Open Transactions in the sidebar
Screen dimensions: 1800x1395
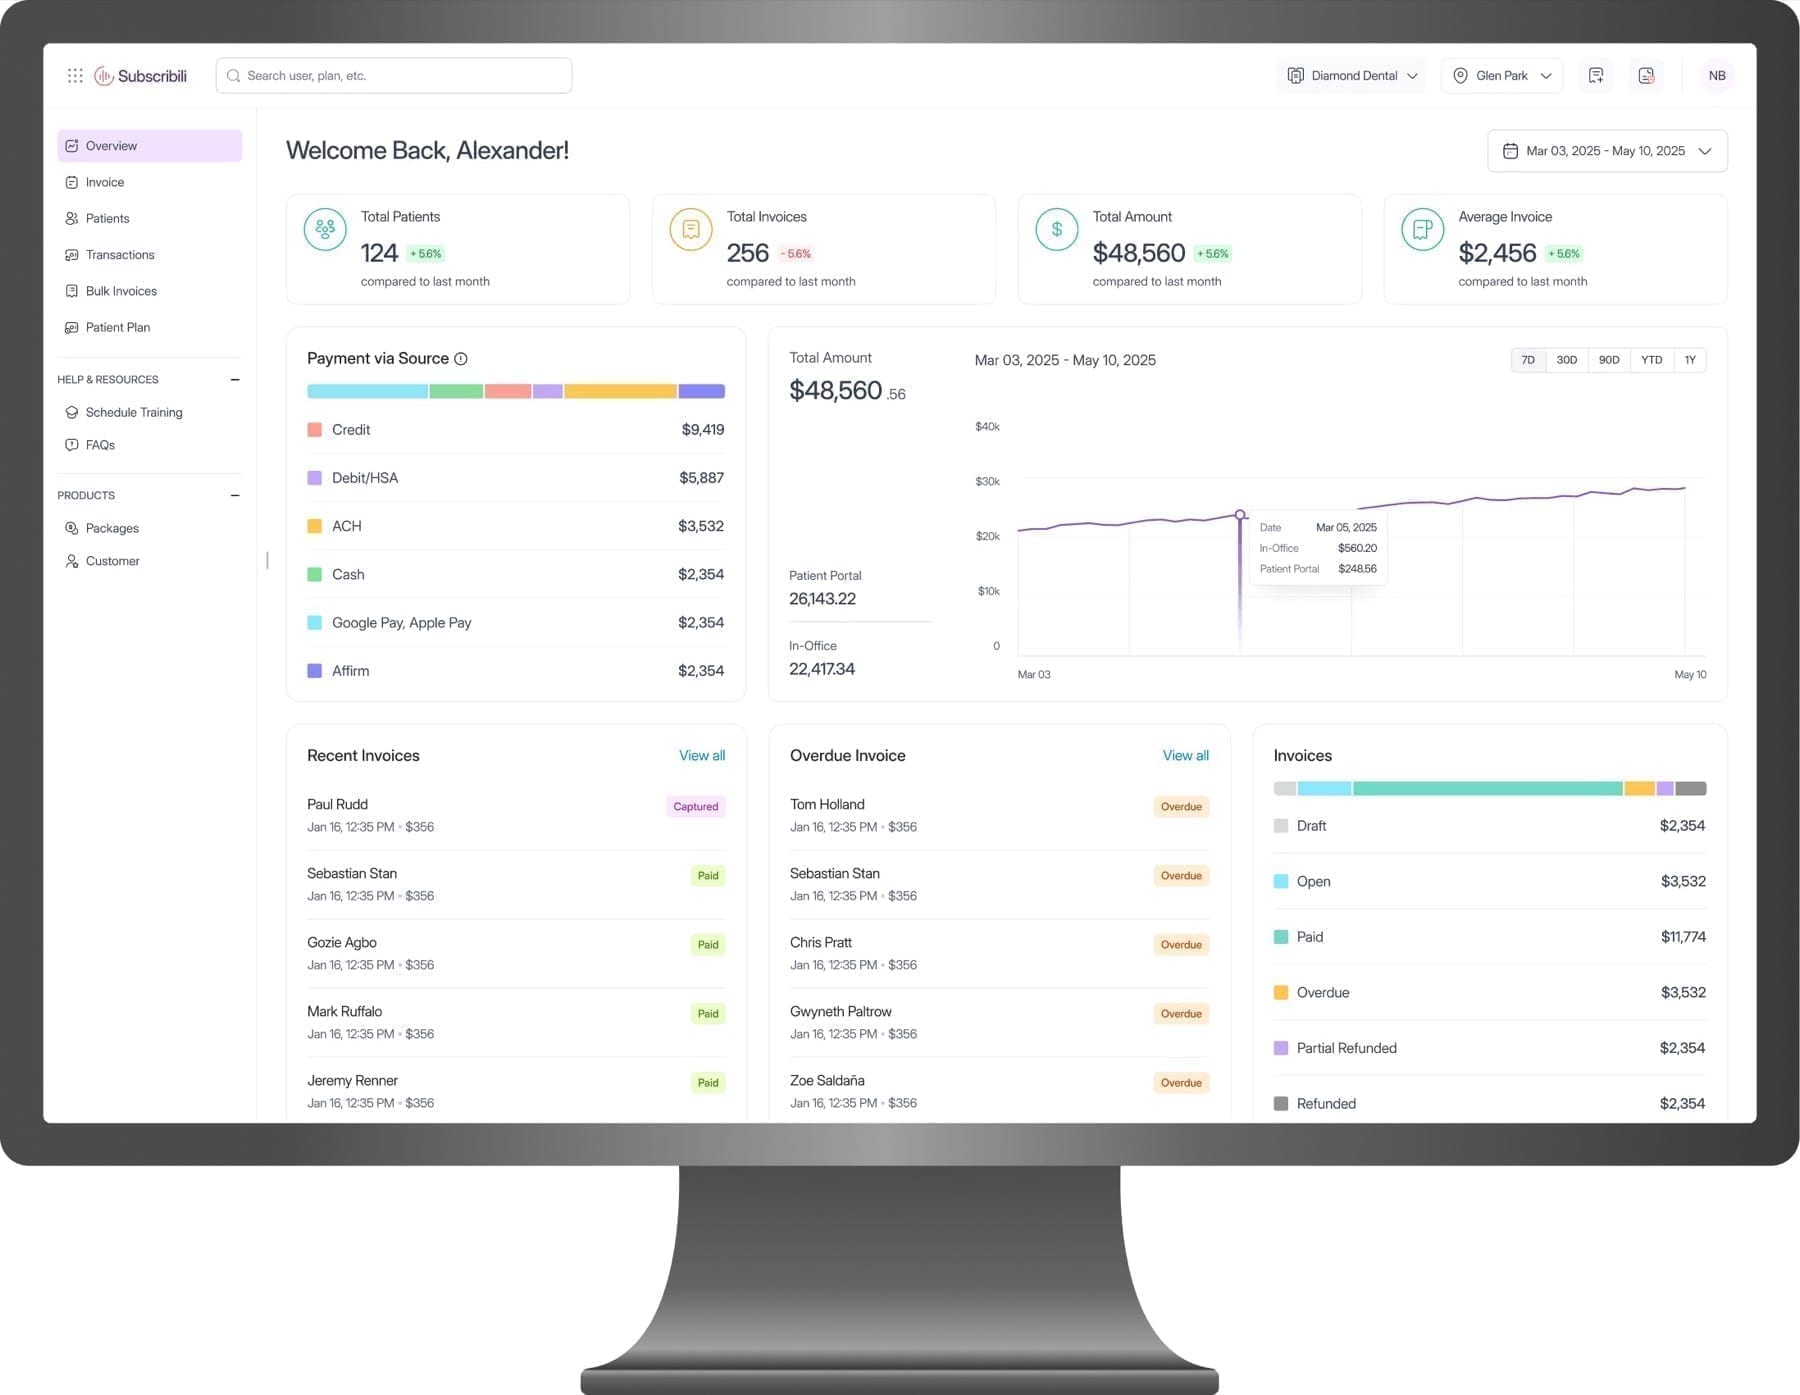[x=149, y=255]
